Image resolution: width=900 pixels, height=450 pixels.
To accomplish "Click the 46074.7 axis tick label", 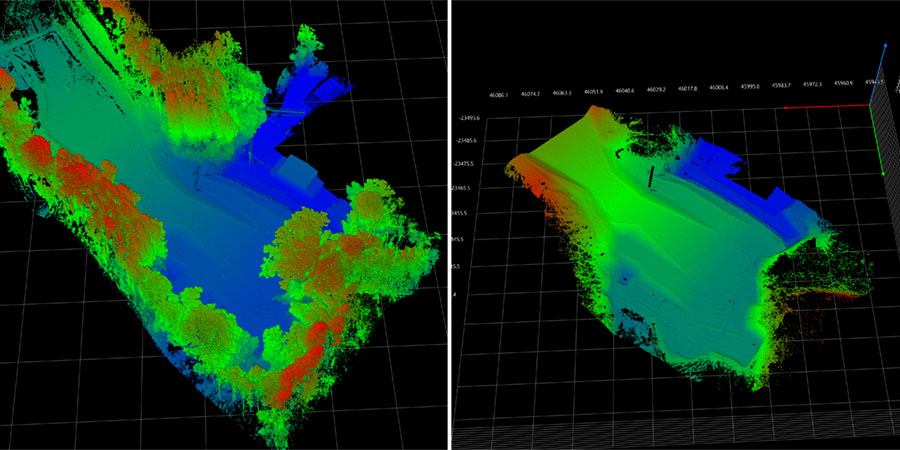I will point(531,94).
